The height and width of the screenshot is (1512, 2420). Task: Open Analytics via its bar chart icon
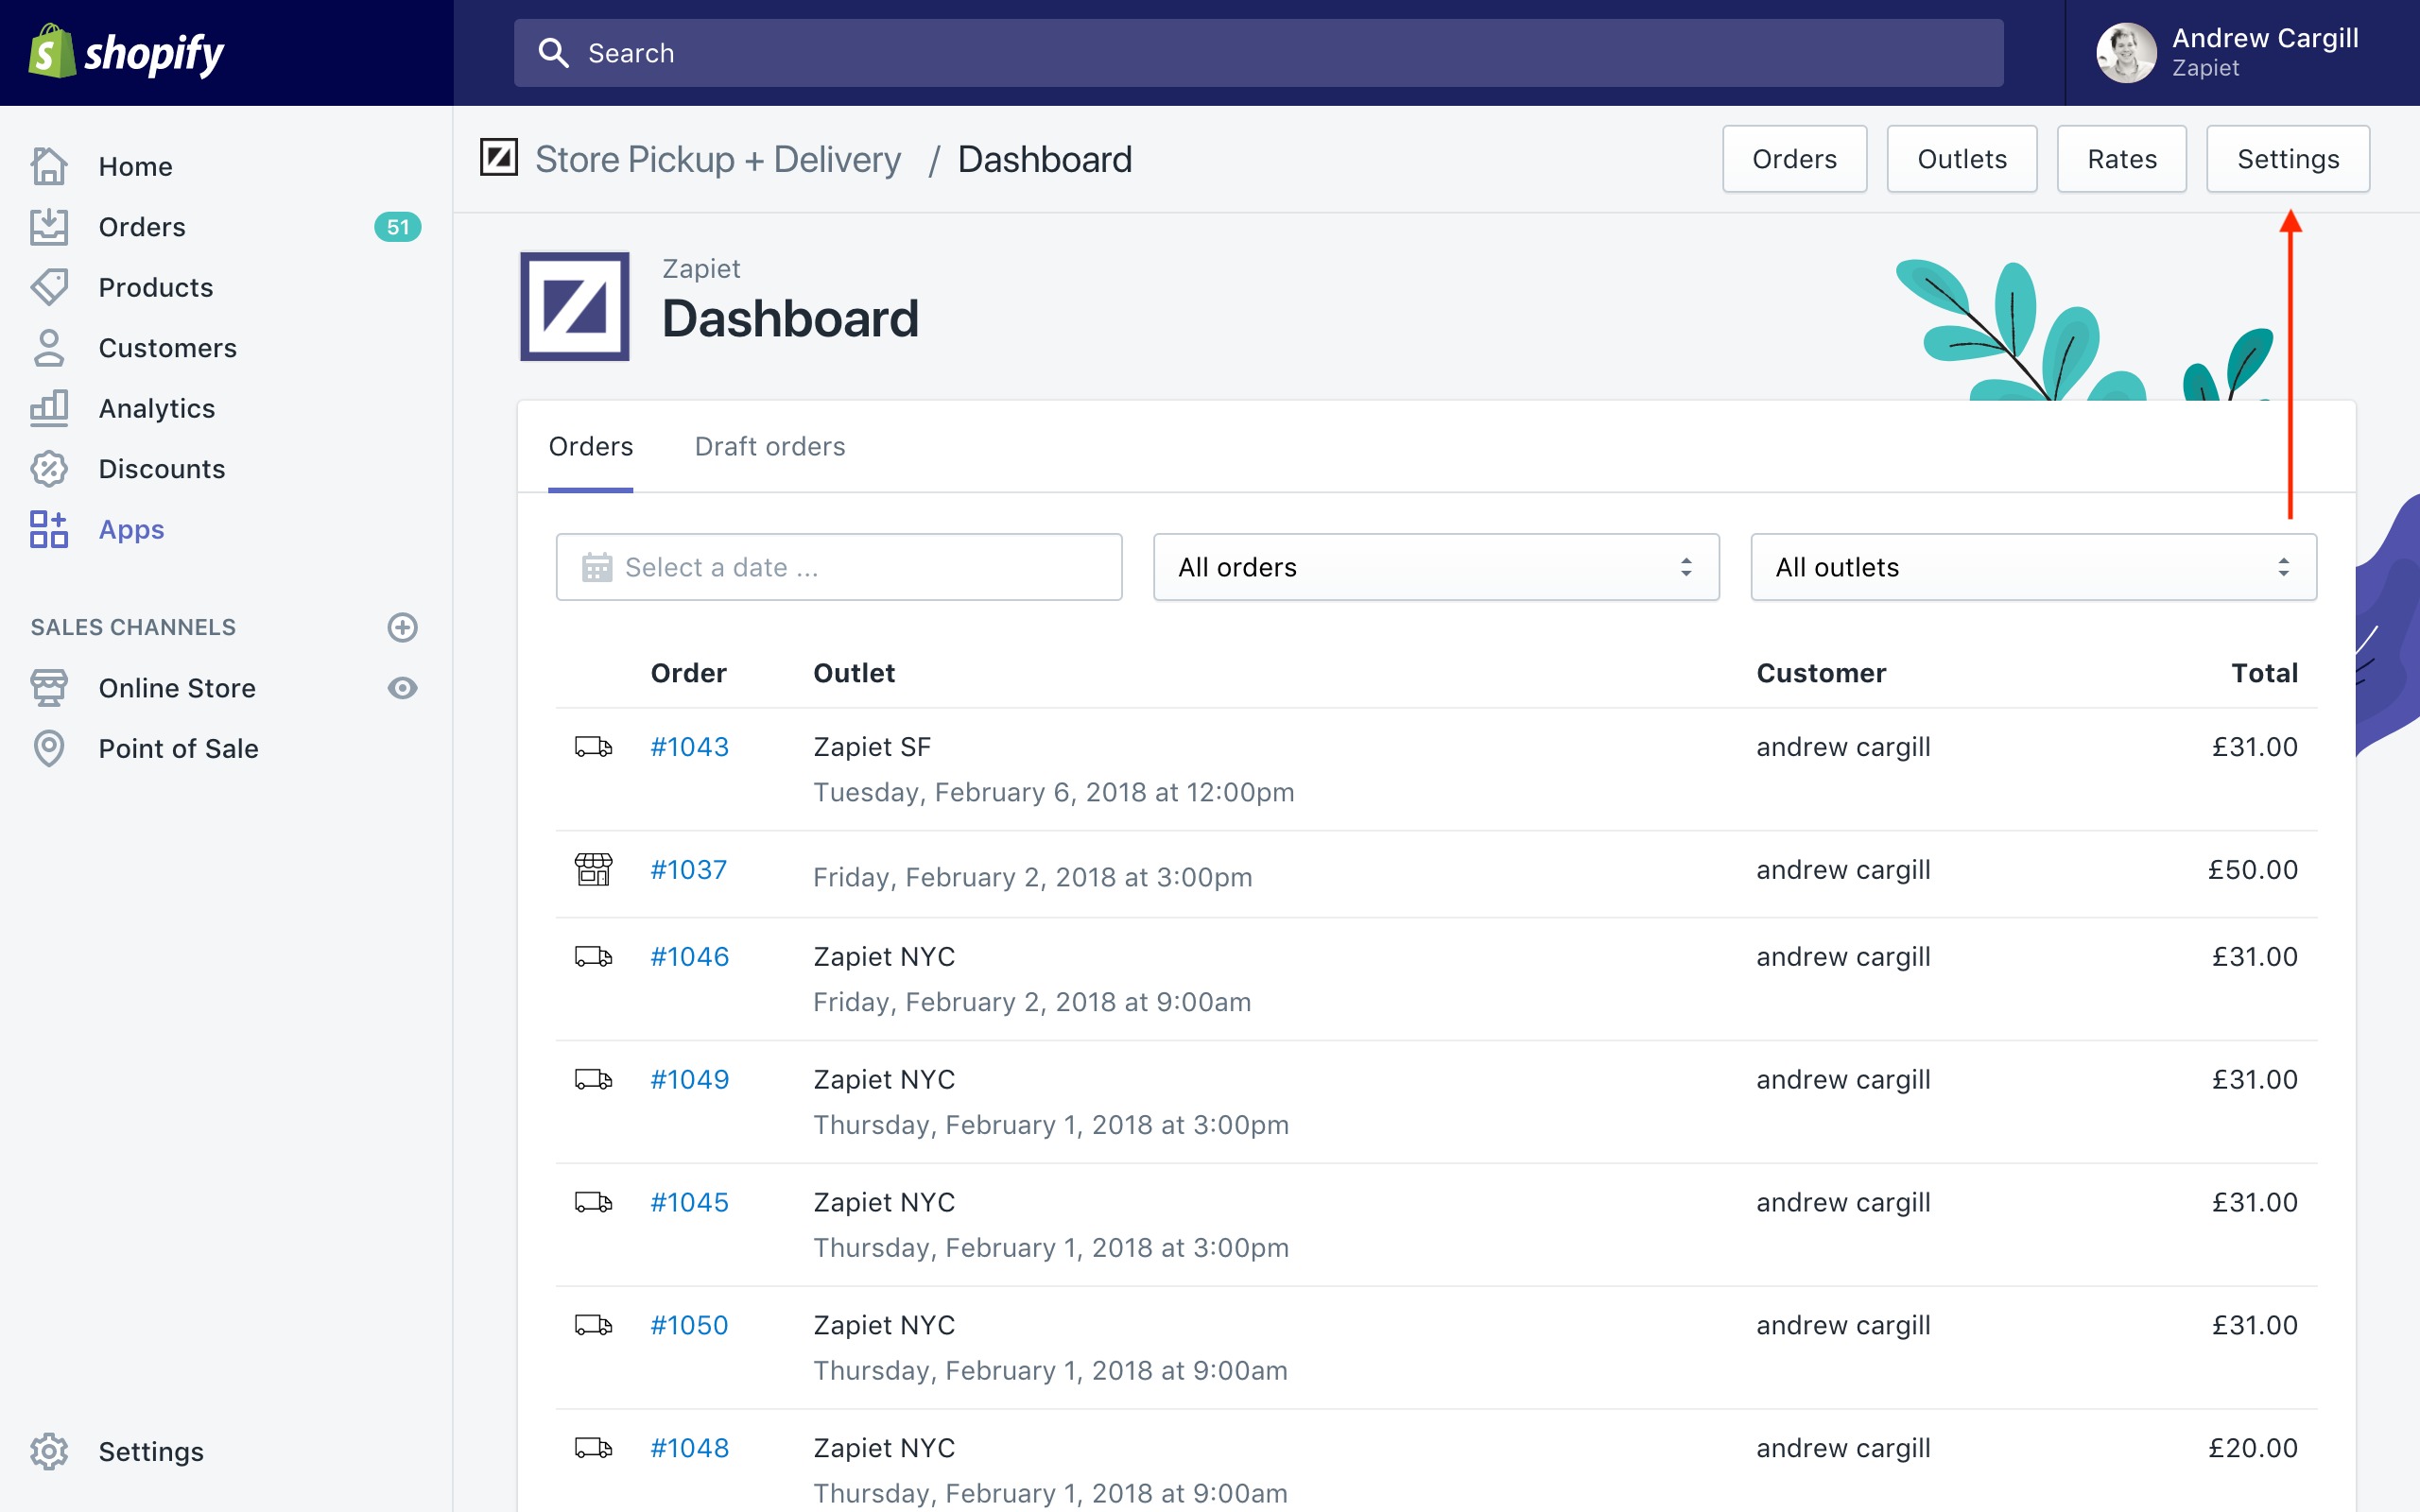[49, 408]
